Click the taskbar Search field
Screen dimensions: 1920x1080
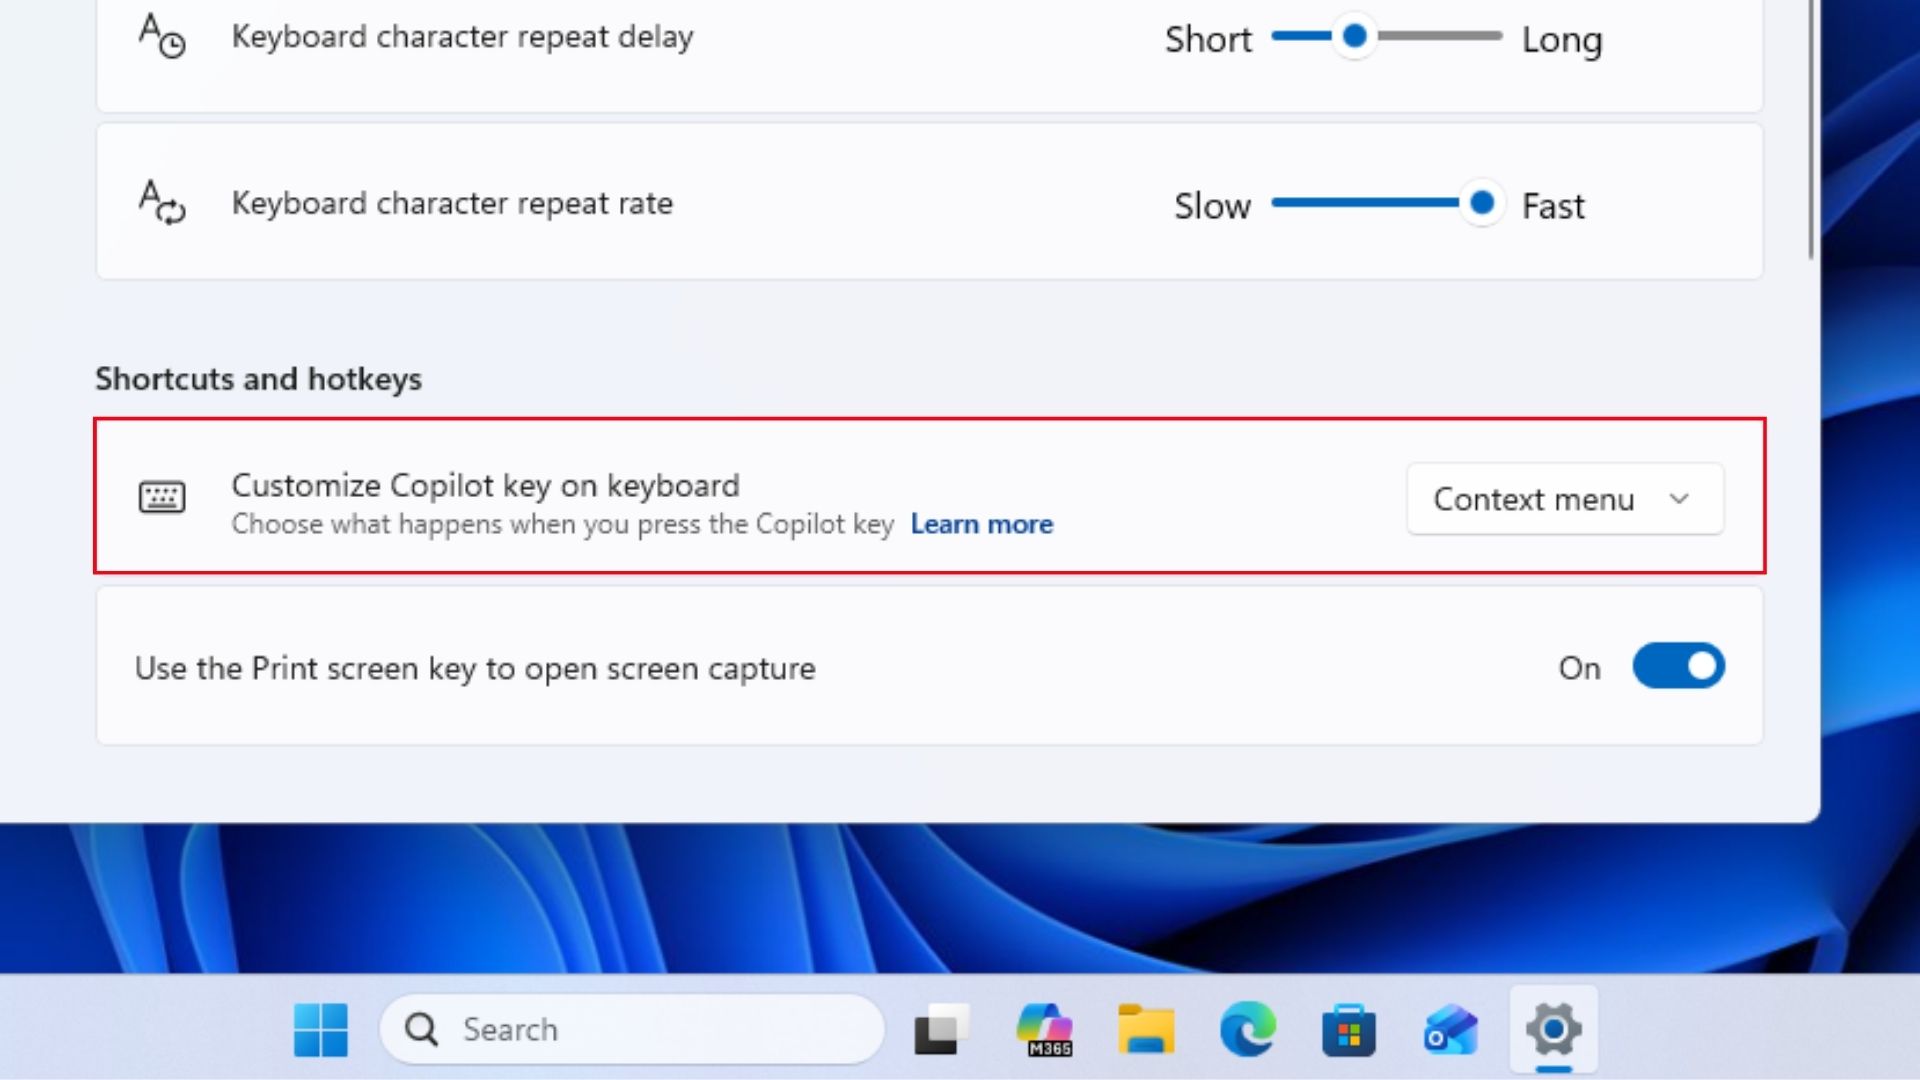(632, 1029)
